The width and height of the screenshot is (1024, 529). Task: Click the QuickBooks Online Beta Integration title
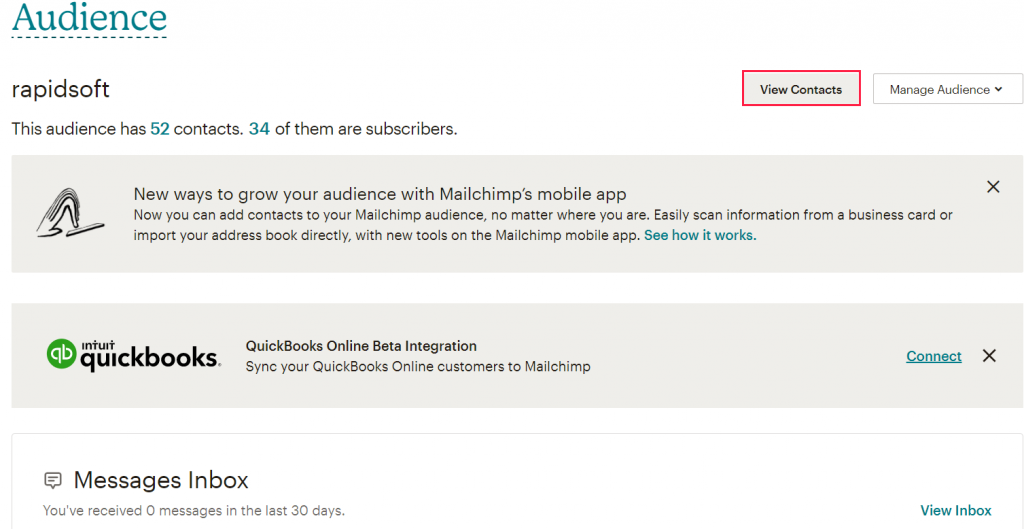361,346
